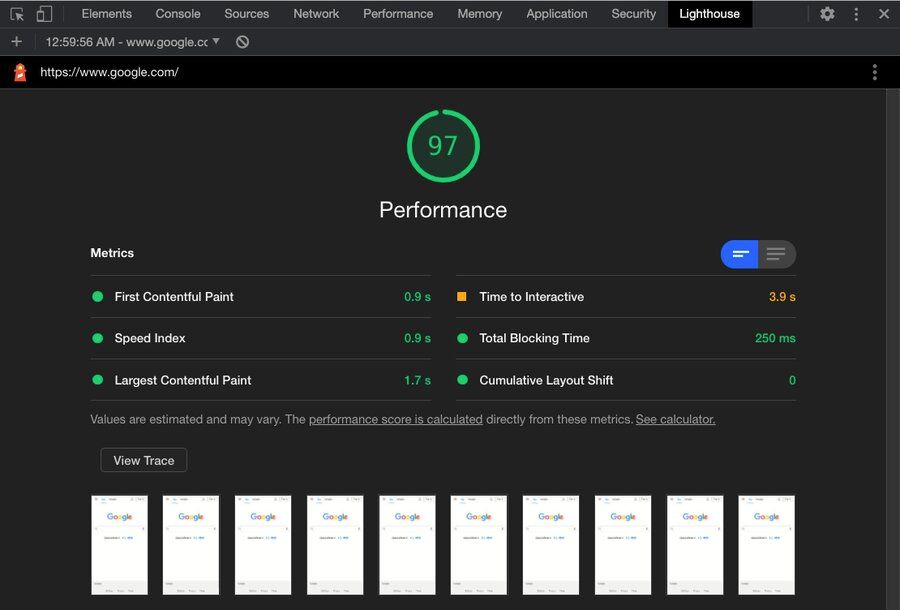Click green dot beside Speed Index
The image size is (900, 610).
tap(98, 338)
